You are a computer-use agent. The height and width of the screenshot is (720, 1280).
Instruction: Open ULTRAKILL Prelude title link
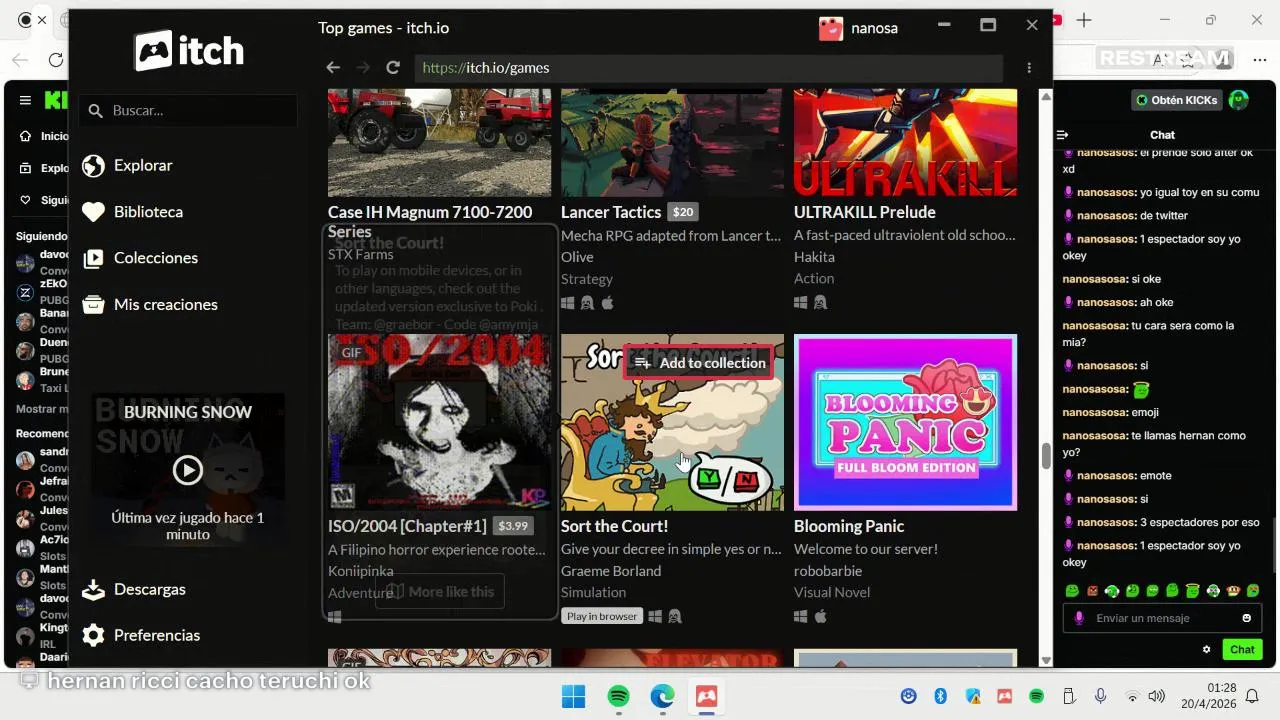pos(865,212)
